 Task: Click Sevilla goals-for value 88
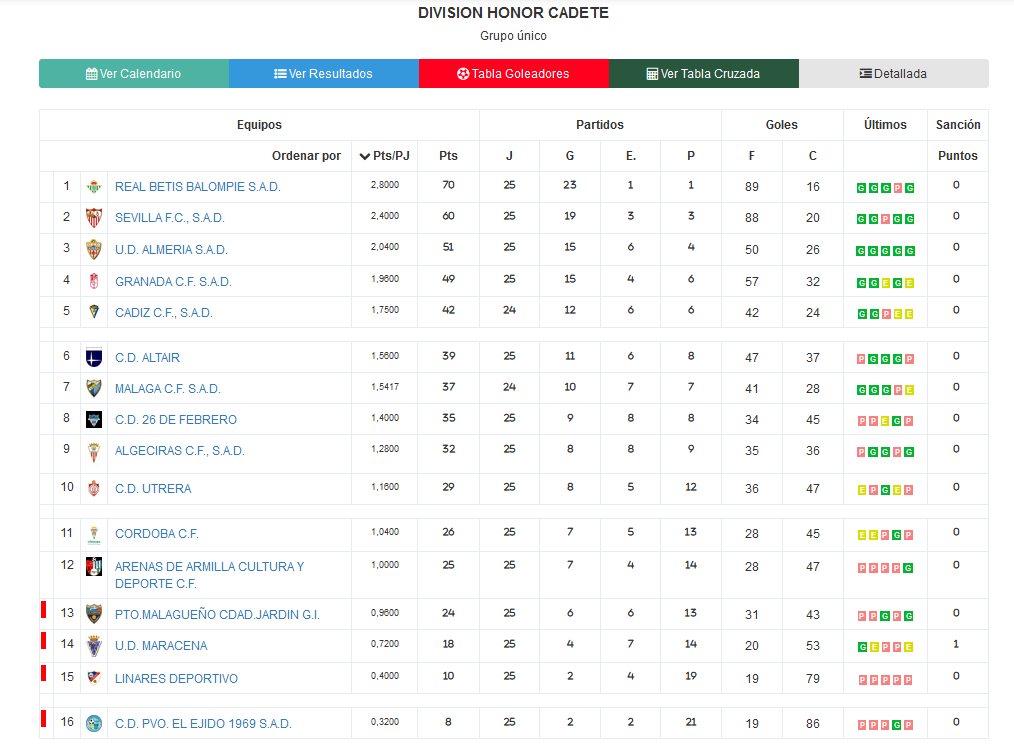click(751, 218)
